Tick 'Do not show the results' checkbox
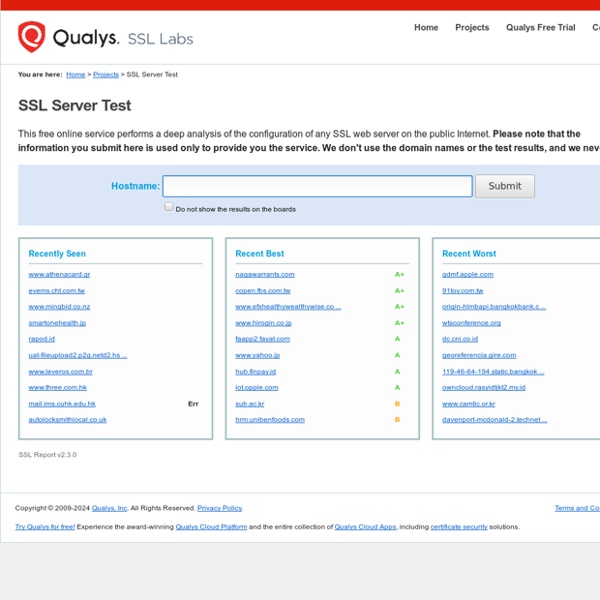Screen dimensions: 600x600 169,207
